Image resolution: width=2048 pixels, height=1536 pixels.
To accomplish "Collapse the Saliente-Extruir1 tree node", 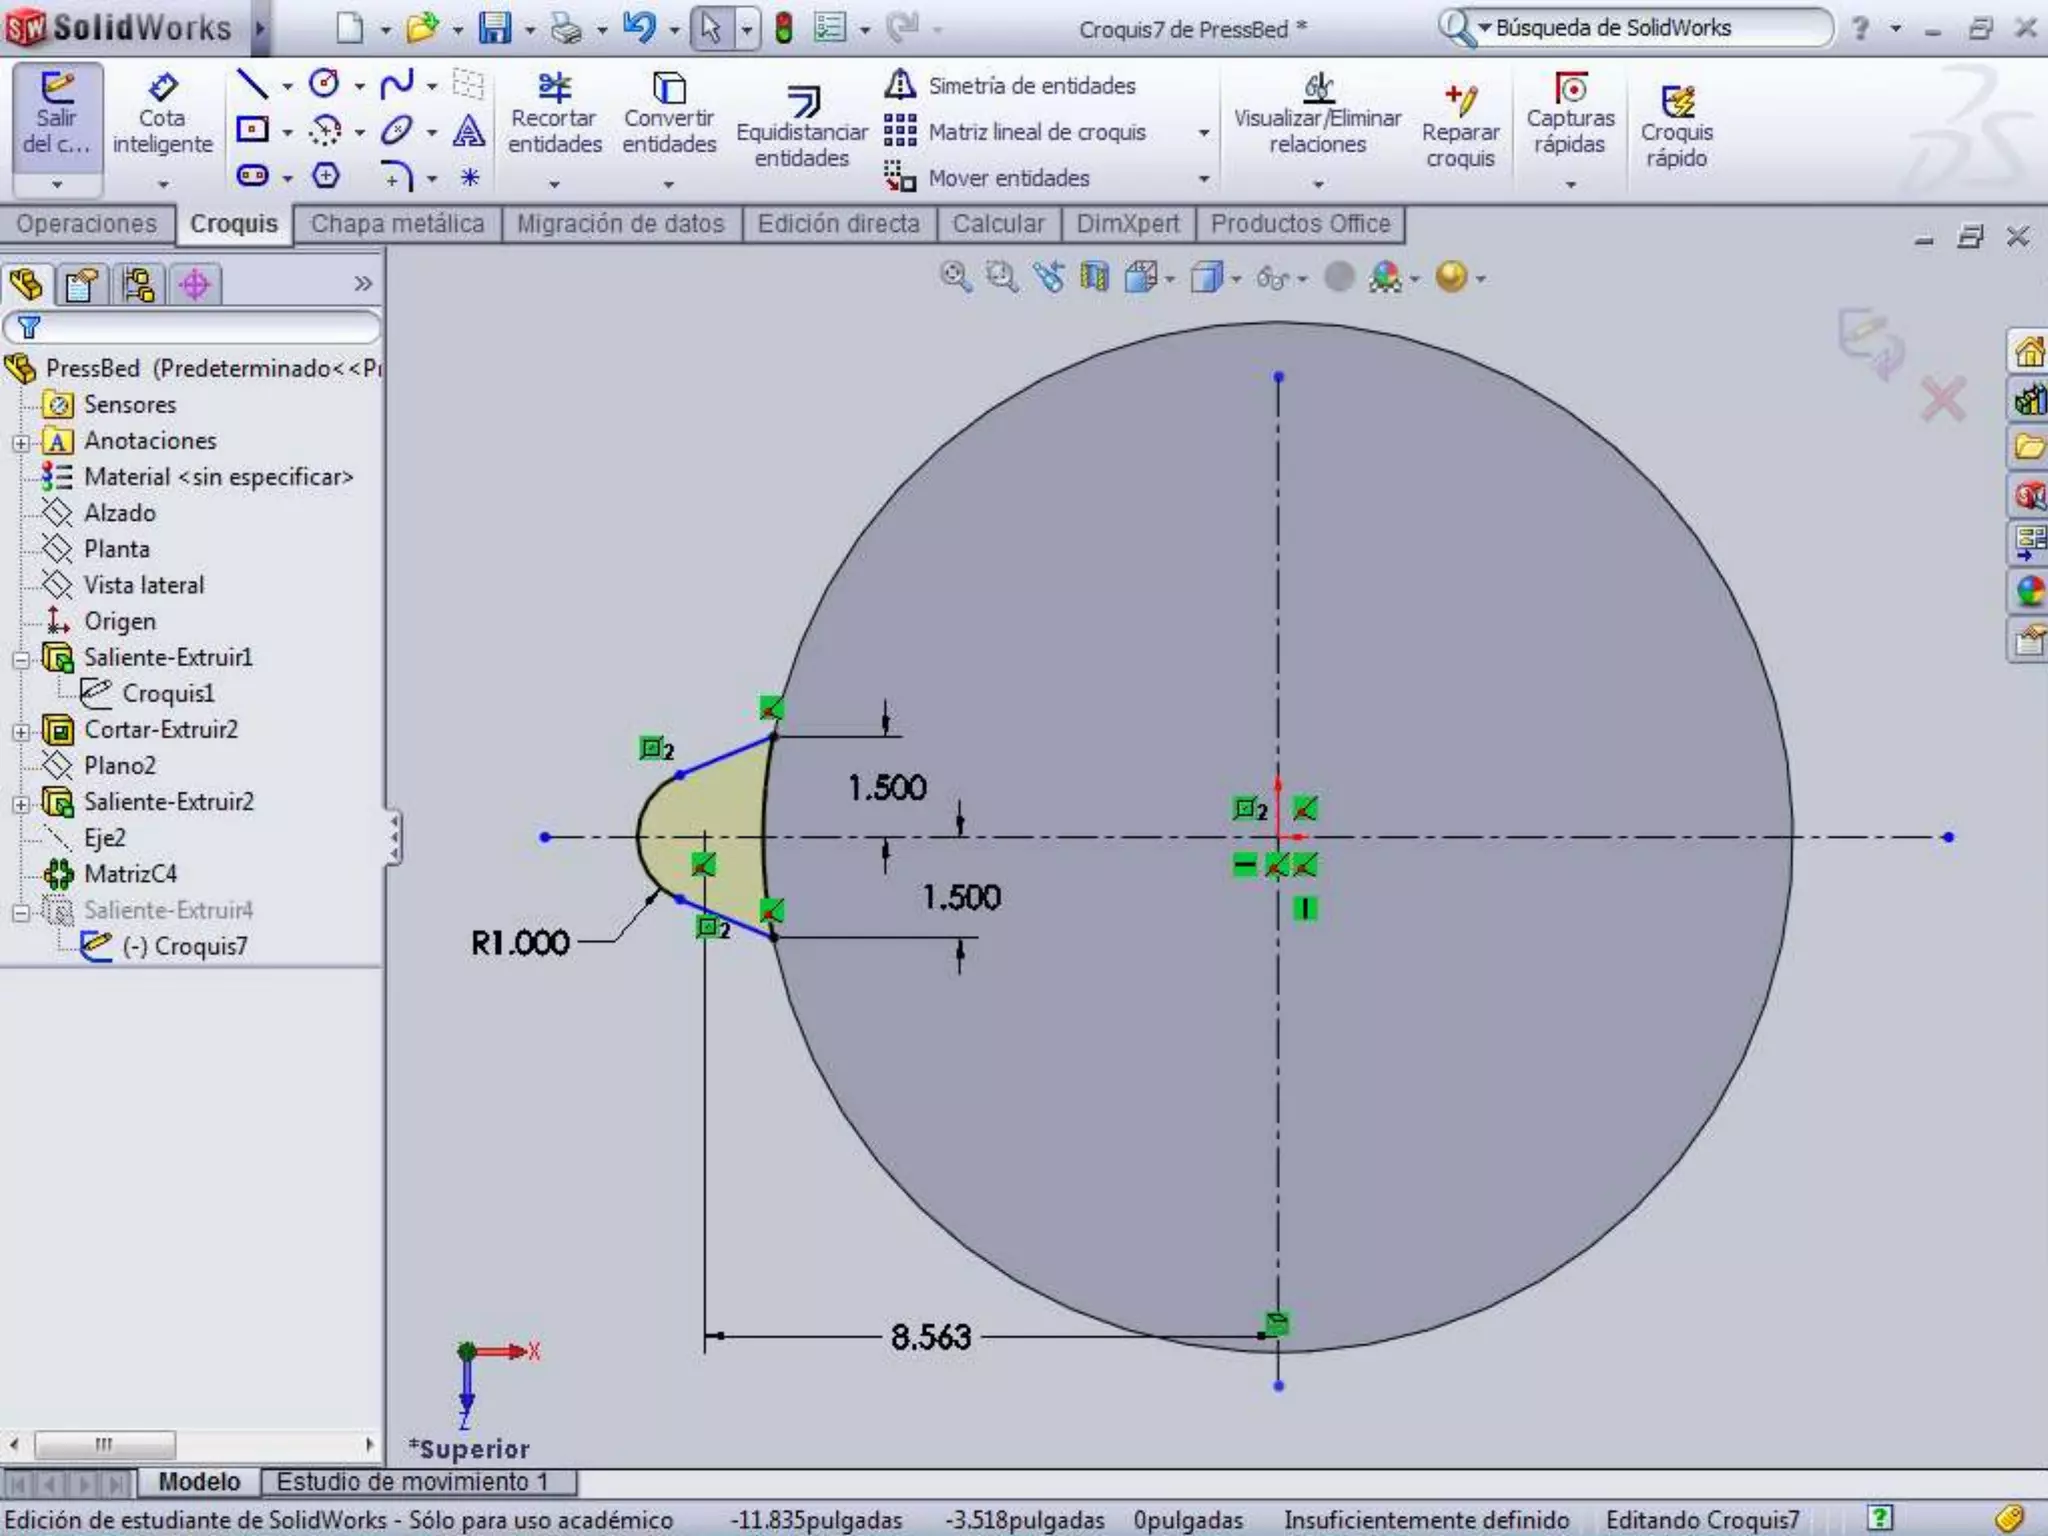I will (x=20, y=659).
